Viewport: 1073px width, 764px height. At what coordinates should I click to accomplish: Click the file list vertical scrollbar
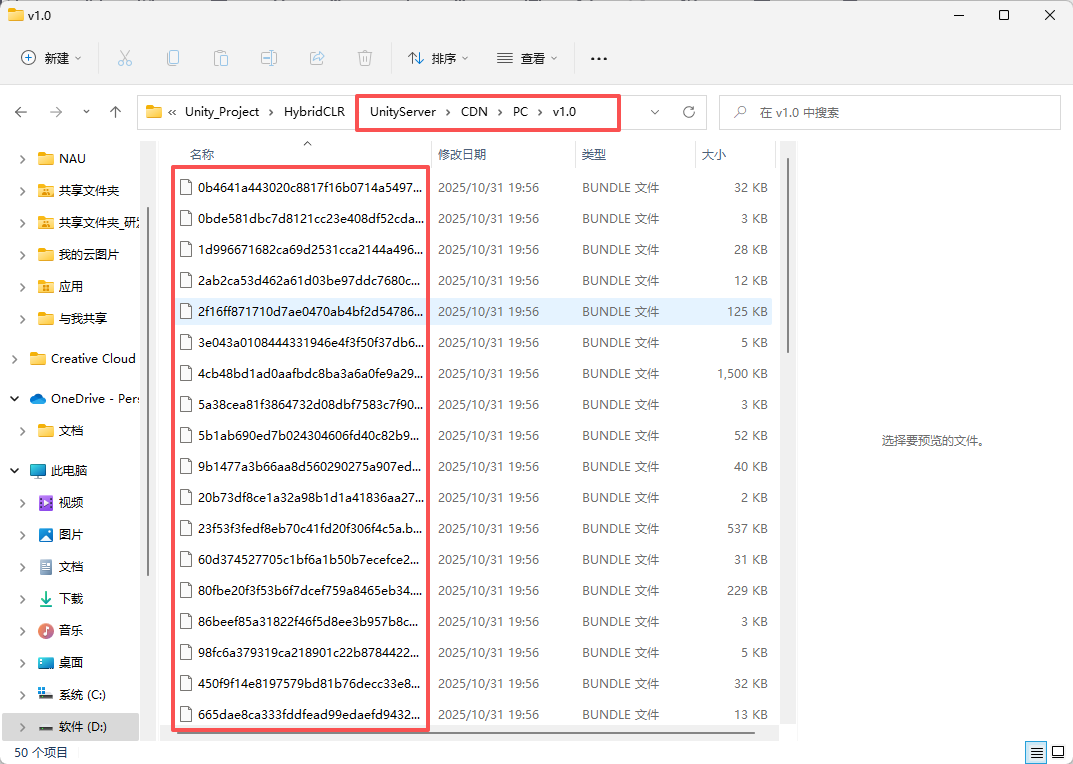788,255
